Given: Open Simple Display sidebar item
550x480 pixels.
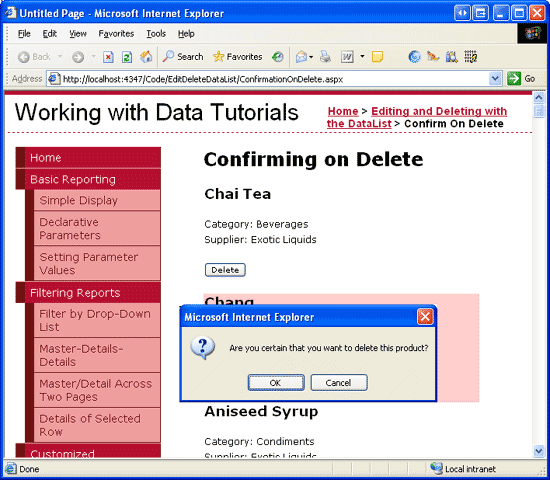Looking at the screenshot, I should tap(97, 200).
